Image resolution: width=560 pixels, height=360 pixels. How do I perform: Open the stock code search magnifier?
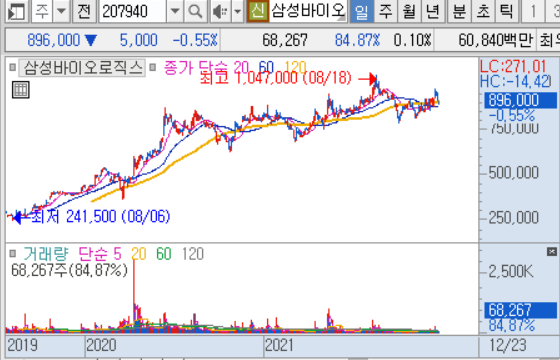[195, 11]
